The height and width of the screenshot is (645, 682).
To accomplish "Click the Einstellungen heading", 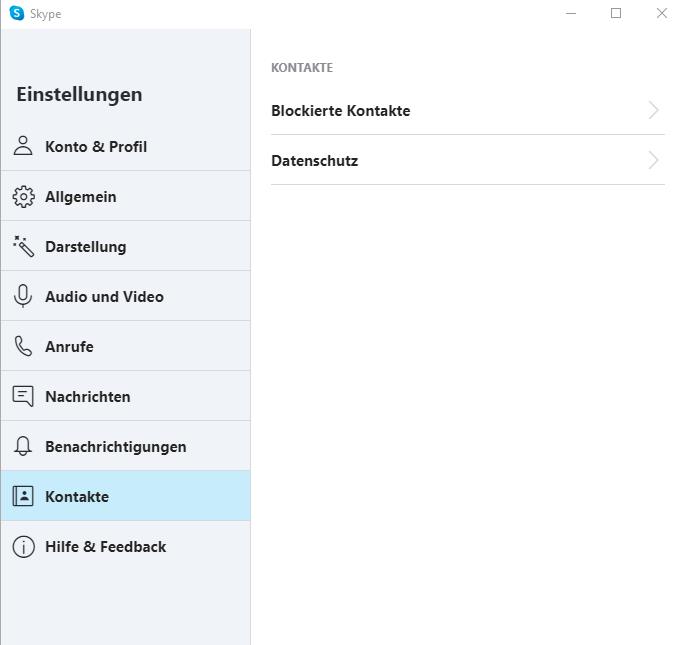I will click(79, 94).
